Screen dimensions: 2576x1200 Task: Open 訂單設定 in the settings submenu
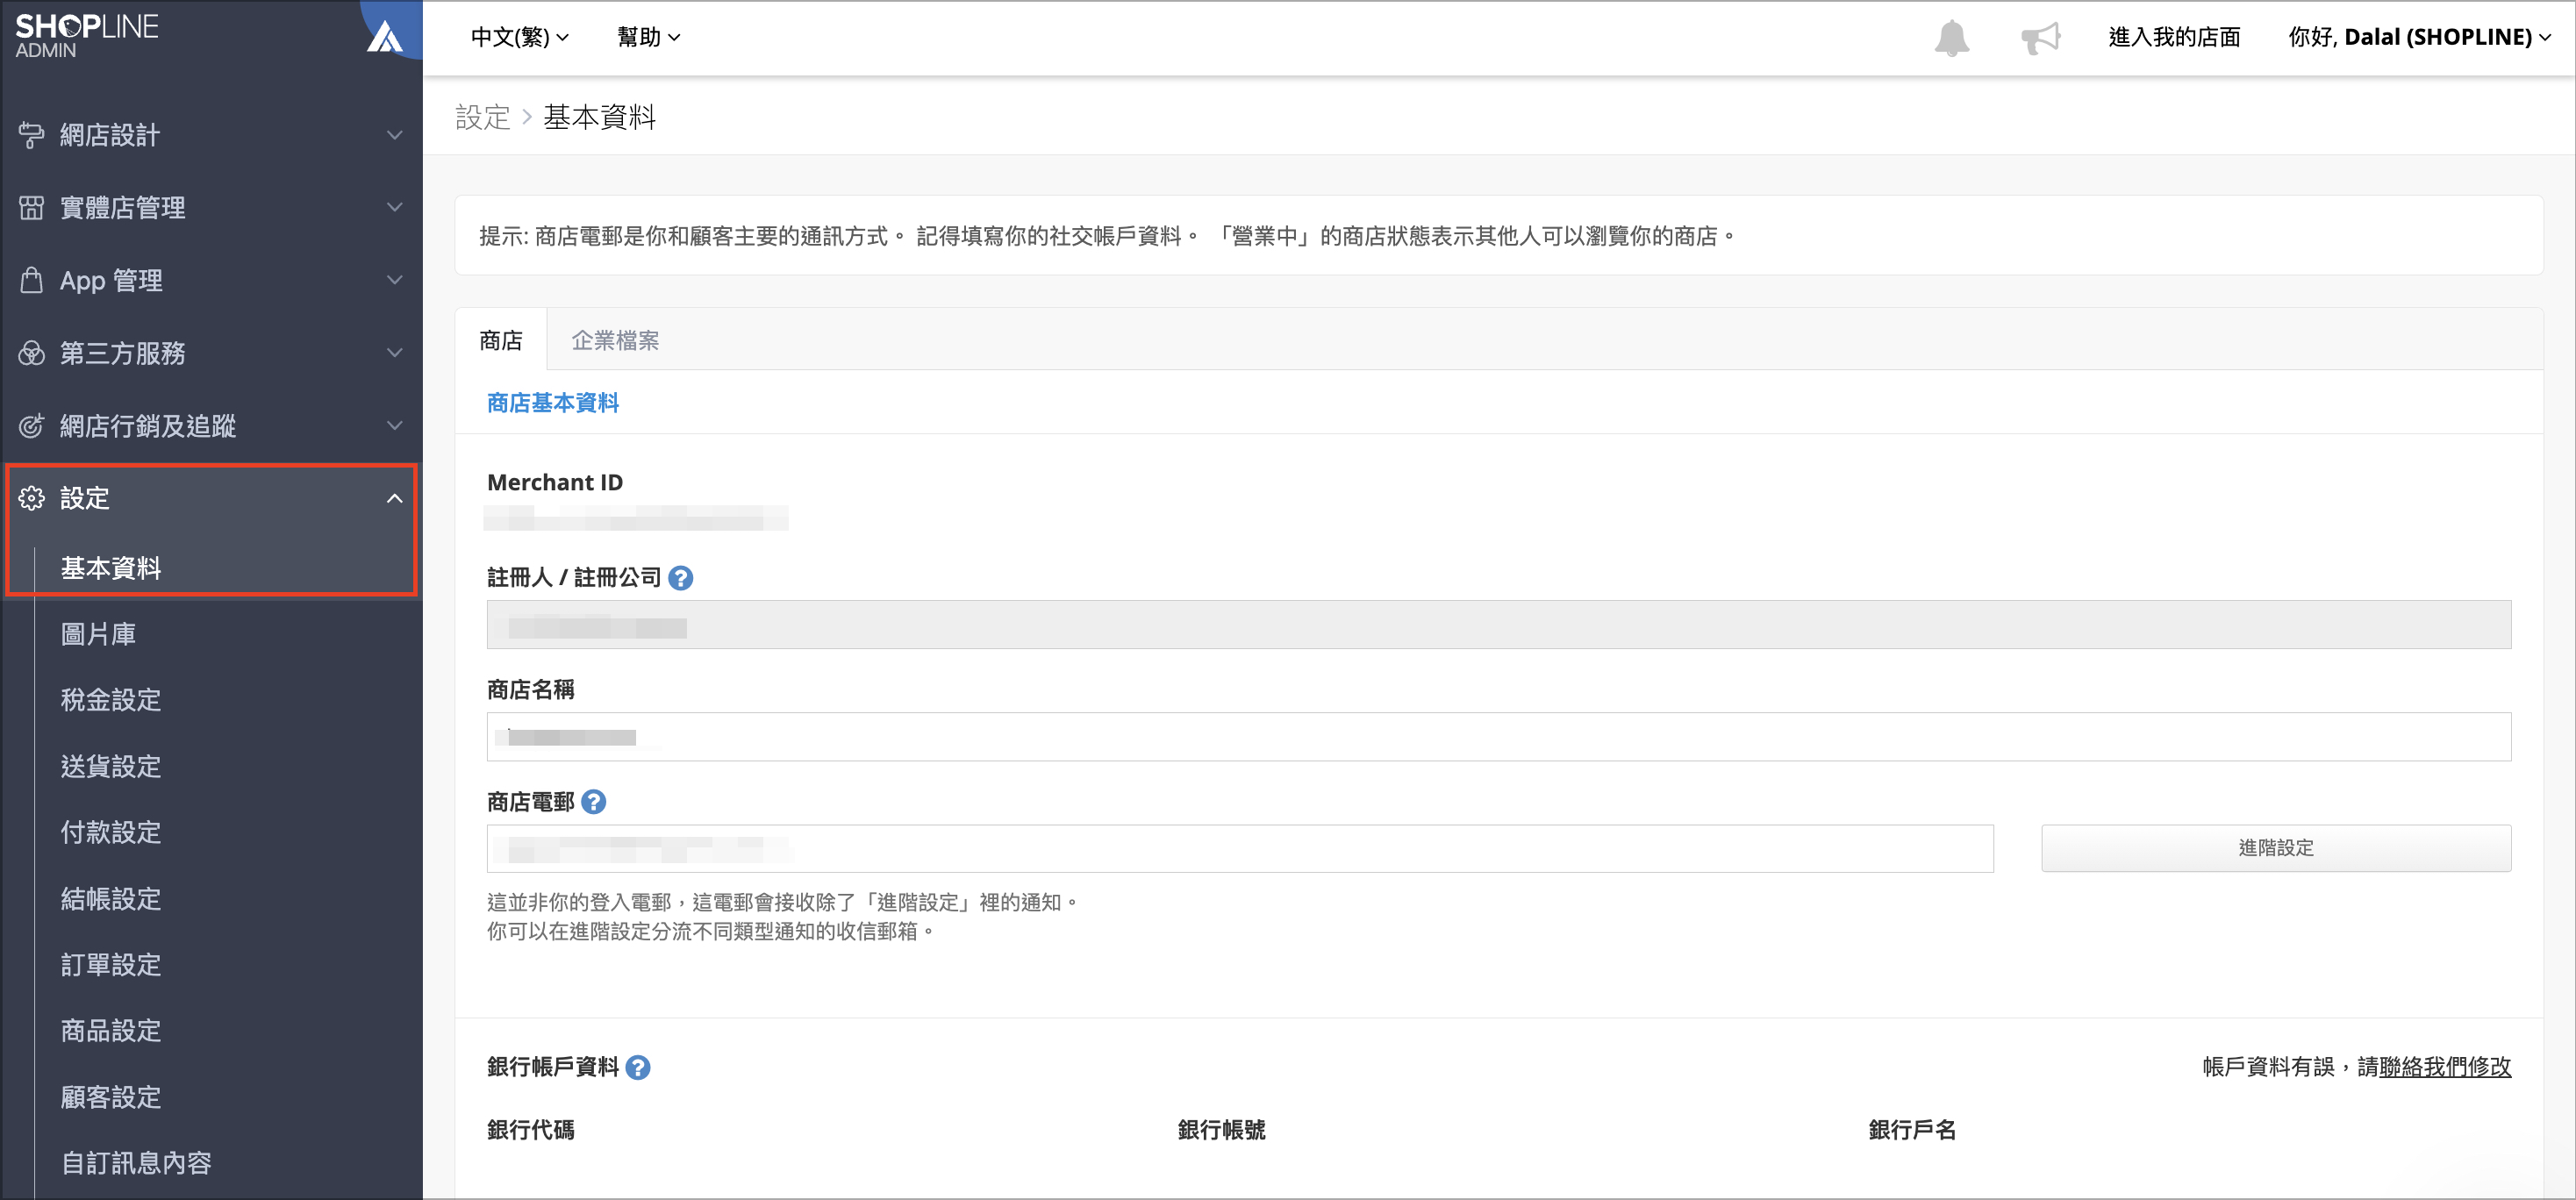coord(111,965)
